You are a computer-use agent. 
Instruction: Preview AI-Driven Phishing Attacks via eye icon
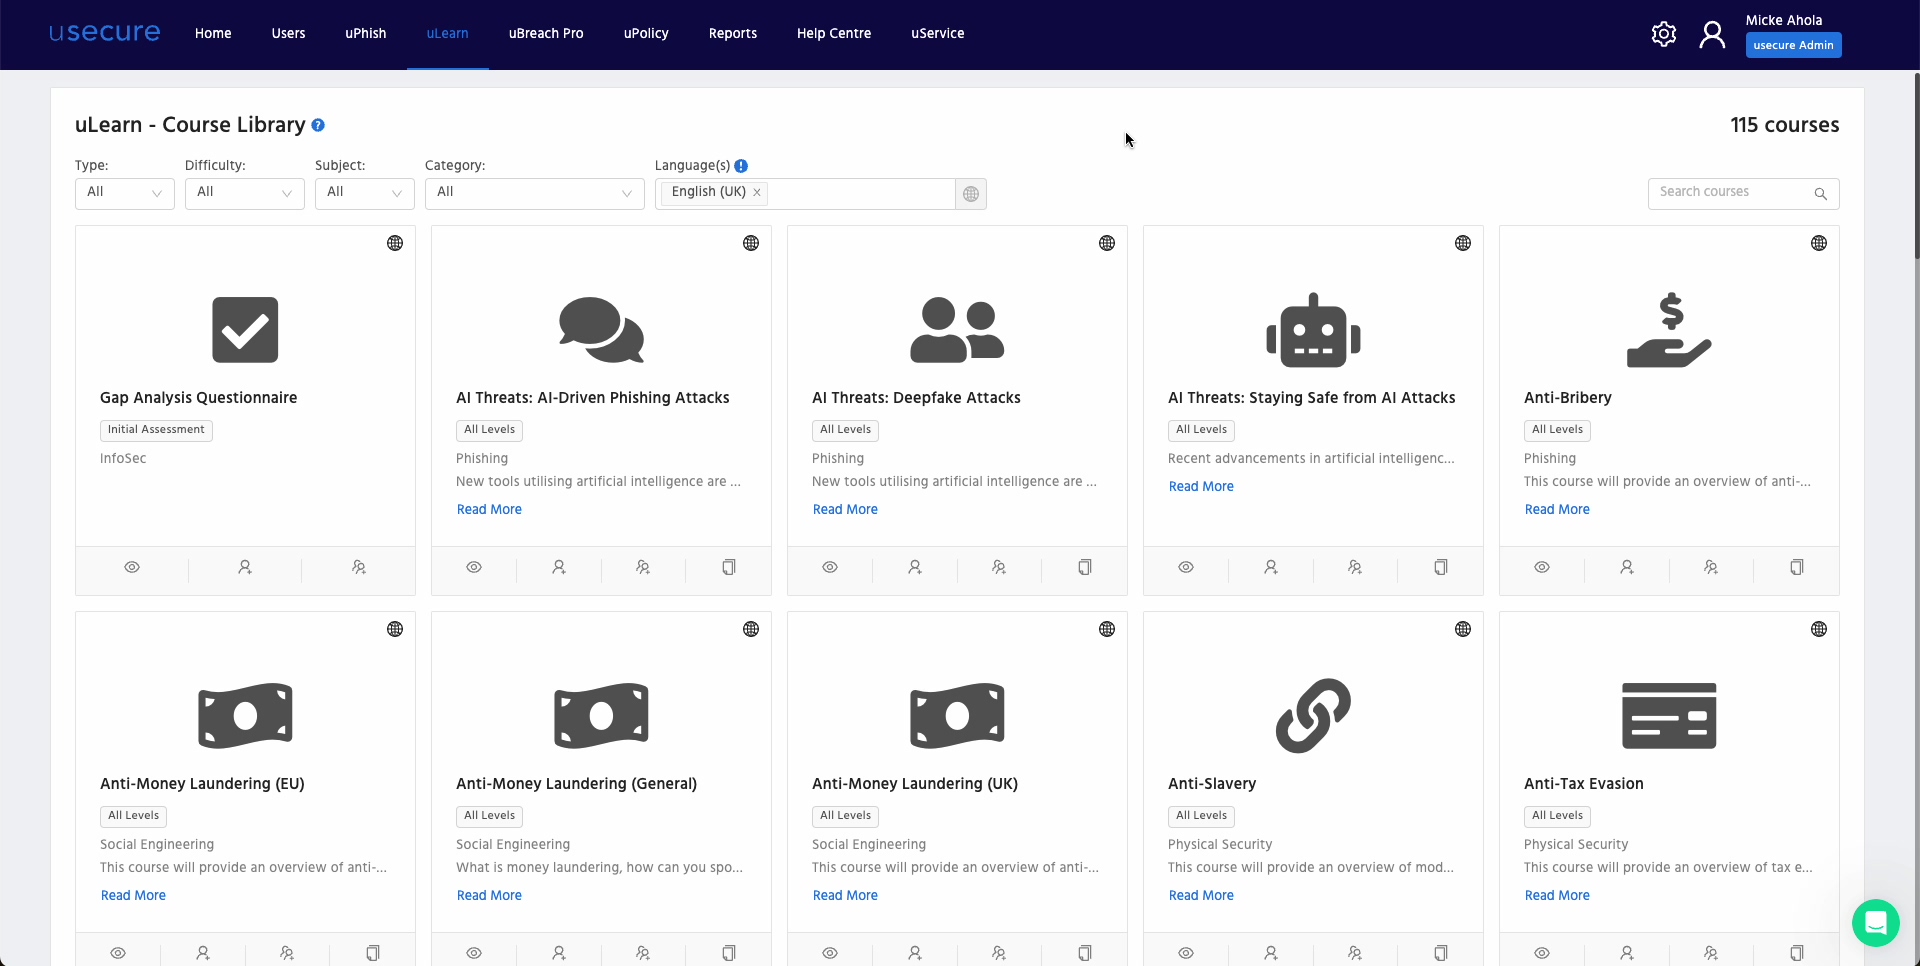point(474,568)
